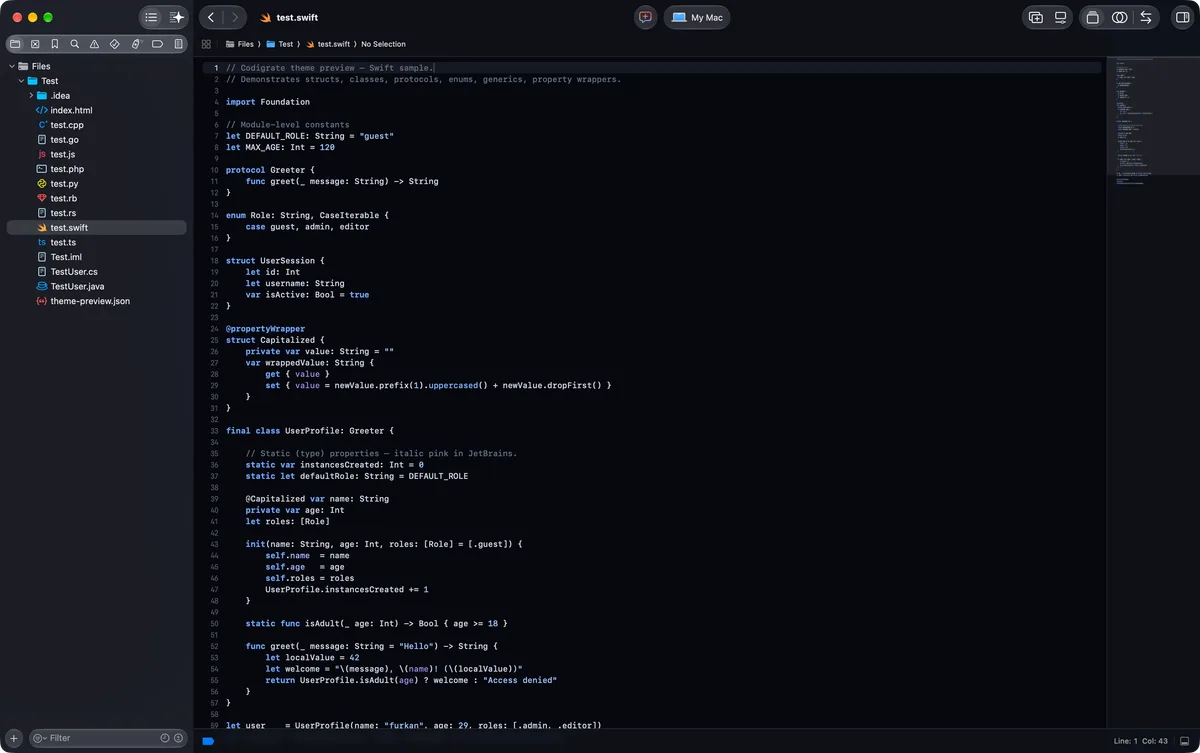
Task: Open the Breakpoint navigator tab
Action: pos(158,44)
